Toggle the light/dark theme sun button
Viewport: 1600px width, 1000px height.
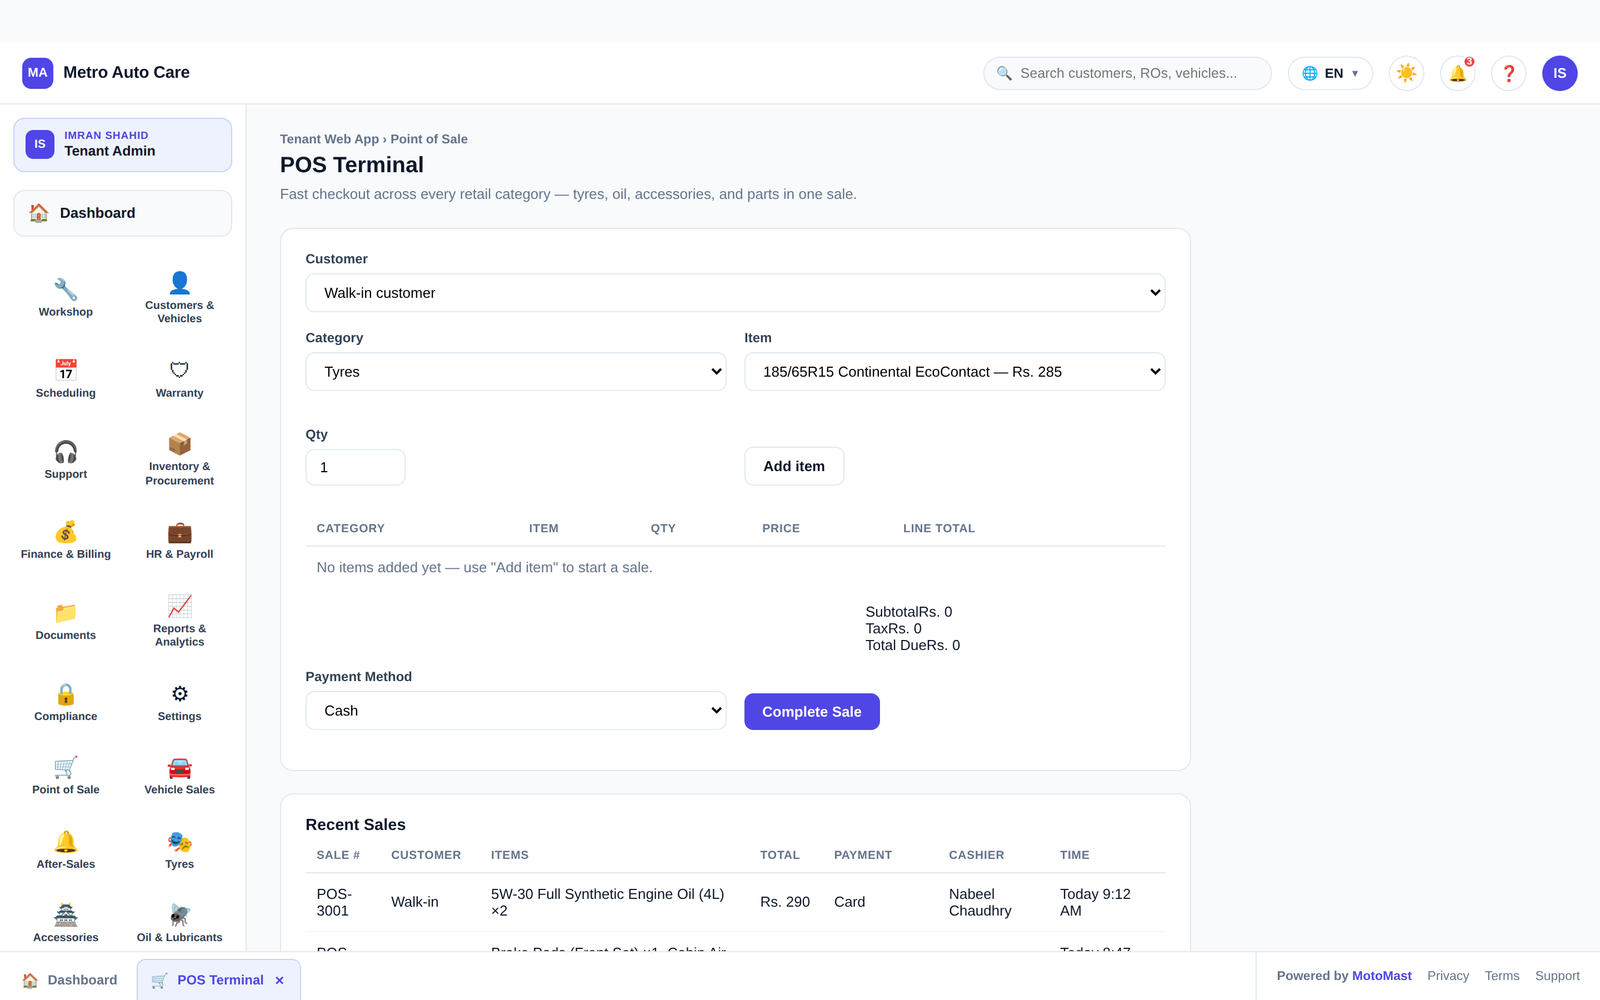click(x=1407, y=73)
